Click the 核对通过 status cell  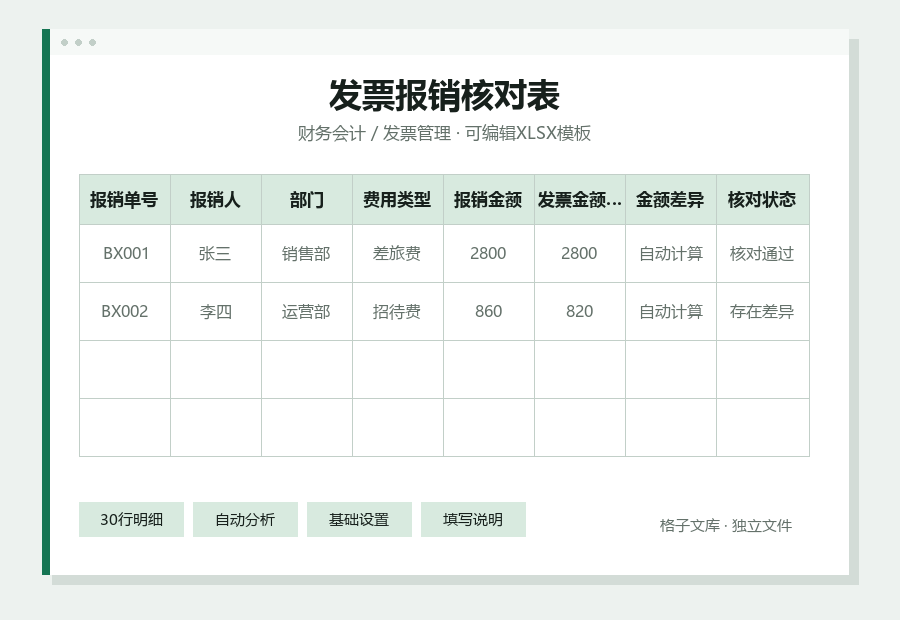click(x=763, y=253)
